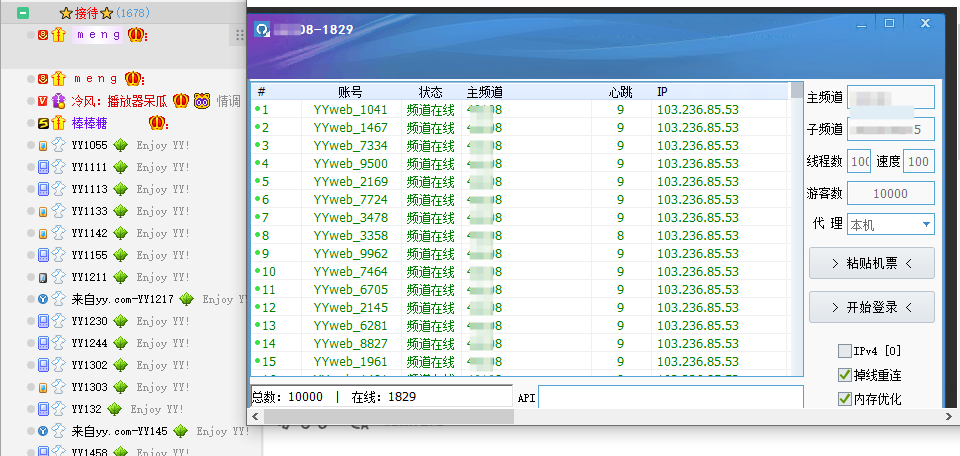Click the blue Y web icon on YY1217 row
The image size is (960, 456).
pyautogui.click(x=42, y=299)
